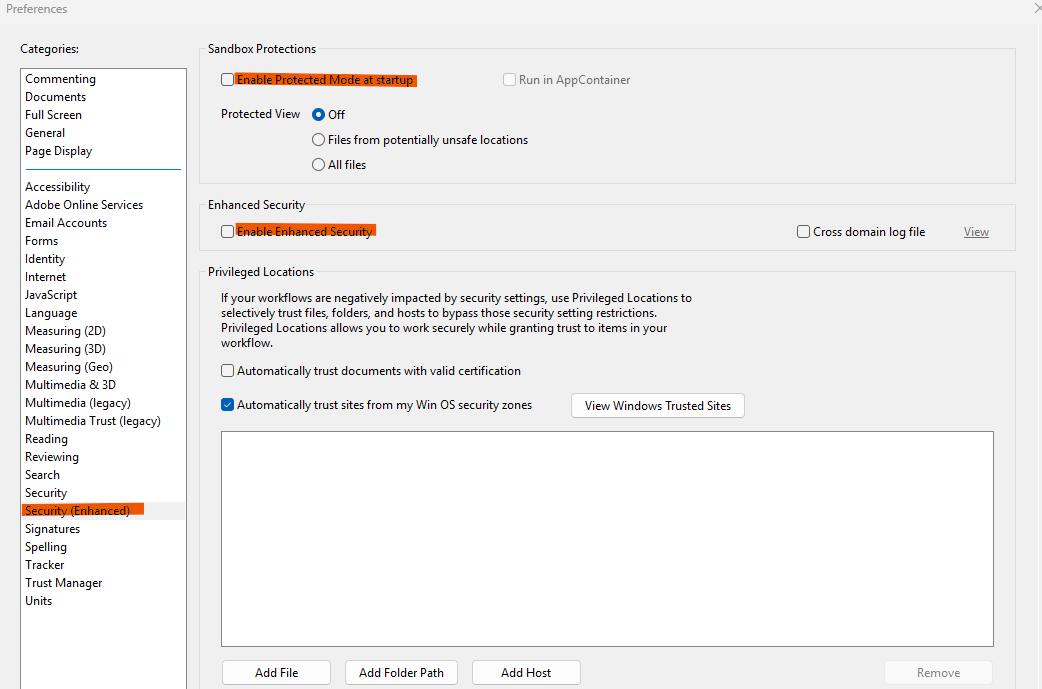
Task: Click Add Folder Path button
Action: point(401,672)
